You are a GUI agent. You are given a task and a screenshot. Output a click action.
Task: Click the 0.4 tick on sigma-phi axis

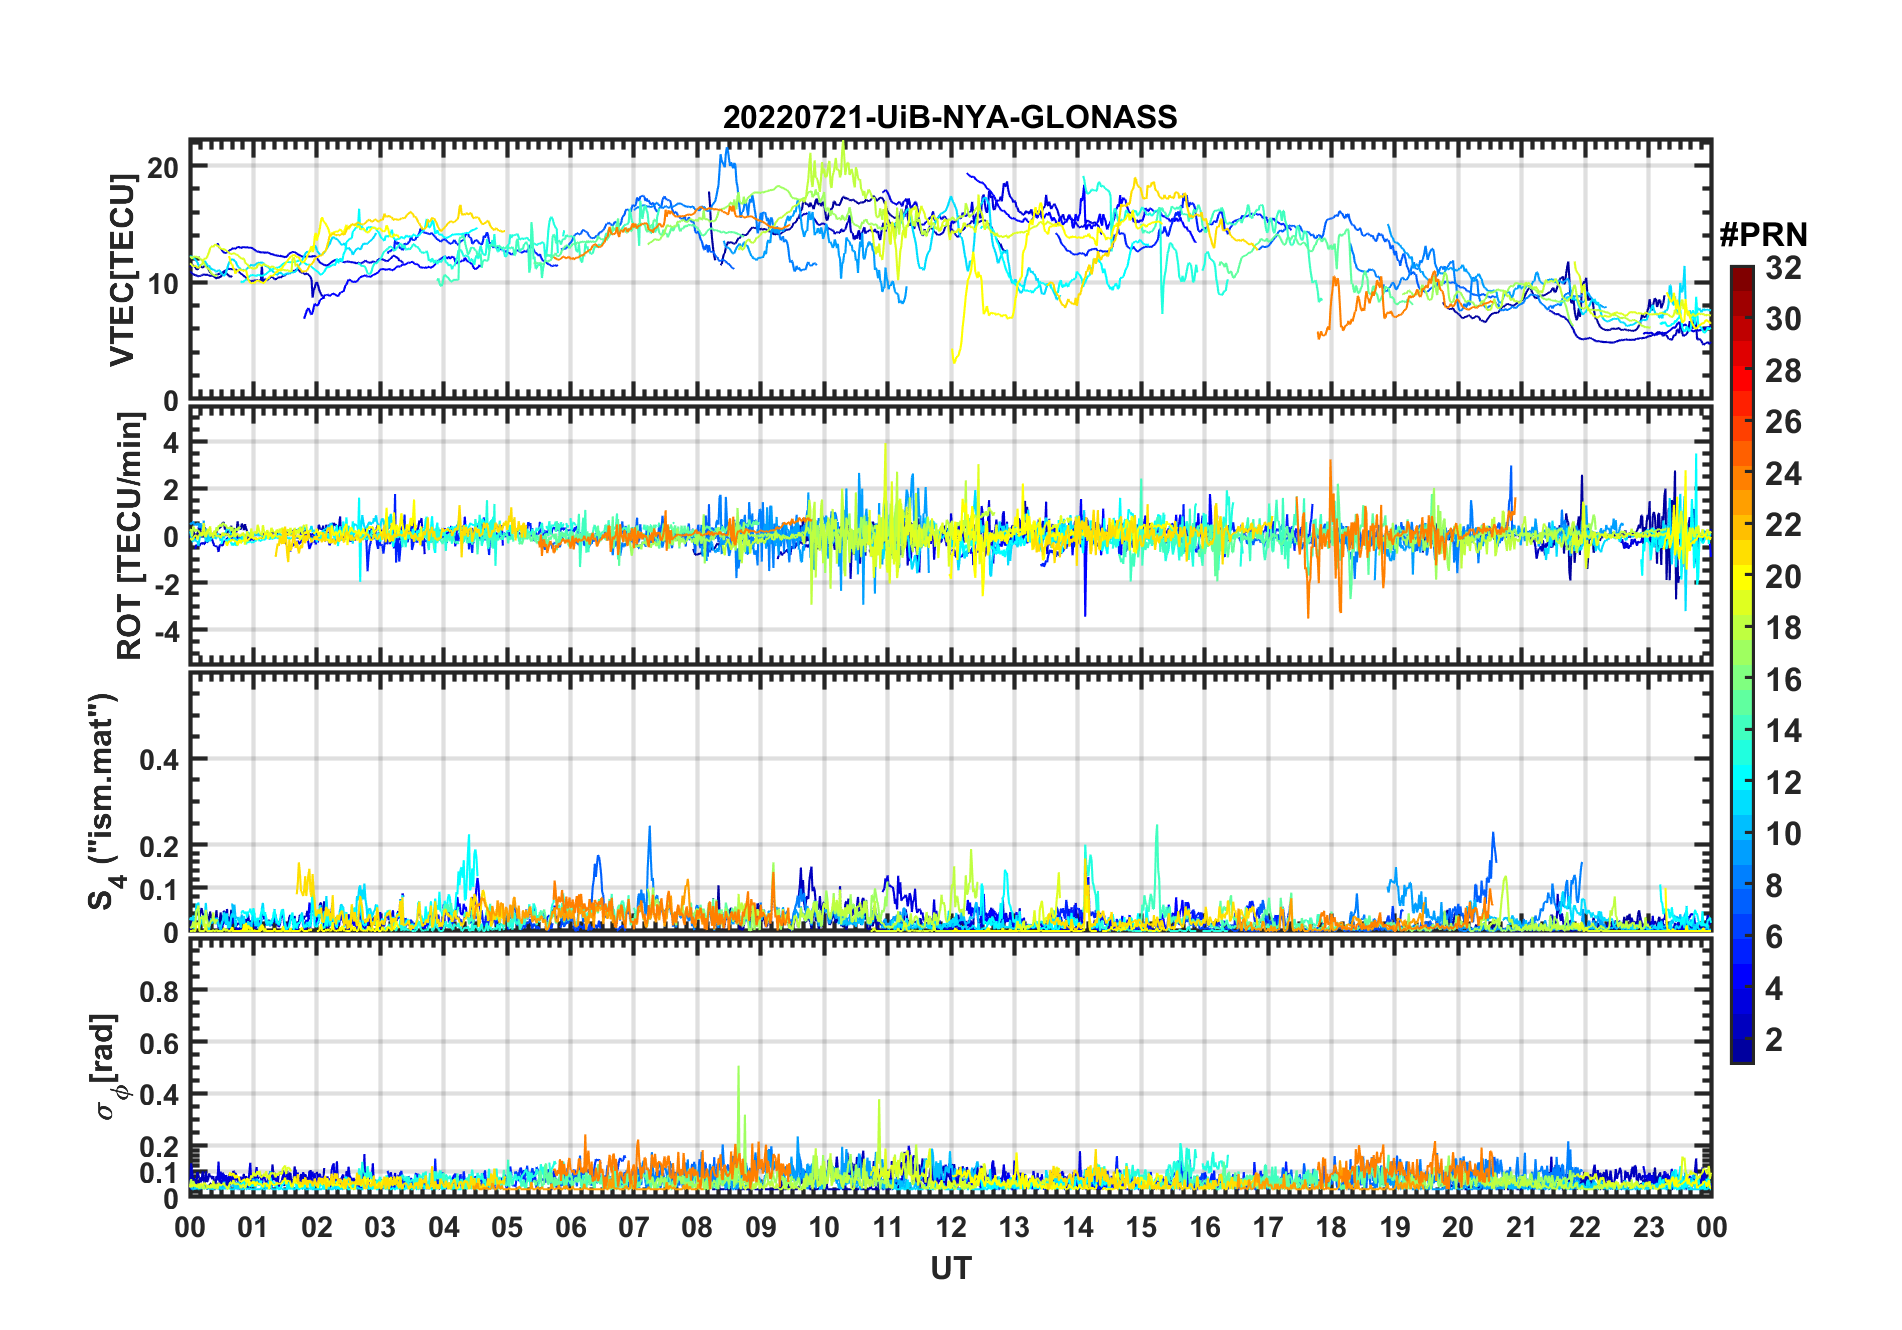159,1095
